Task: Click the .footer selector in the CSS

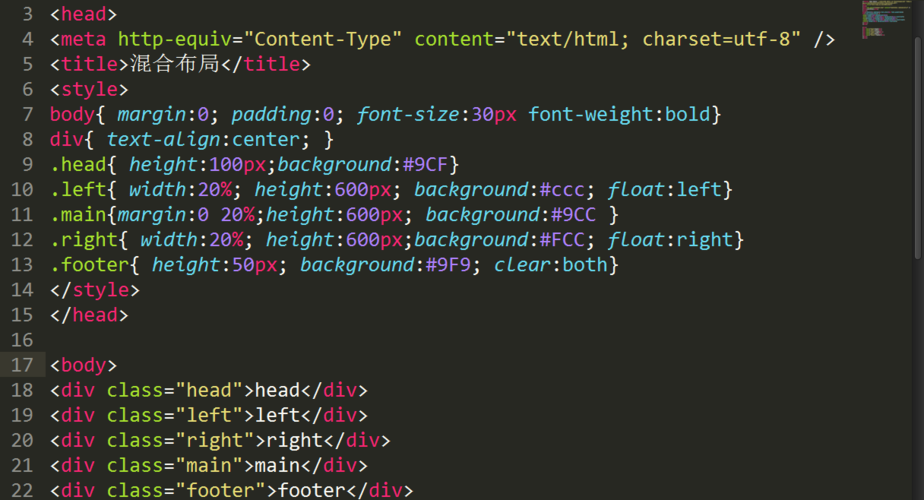Action: [90, 264]
